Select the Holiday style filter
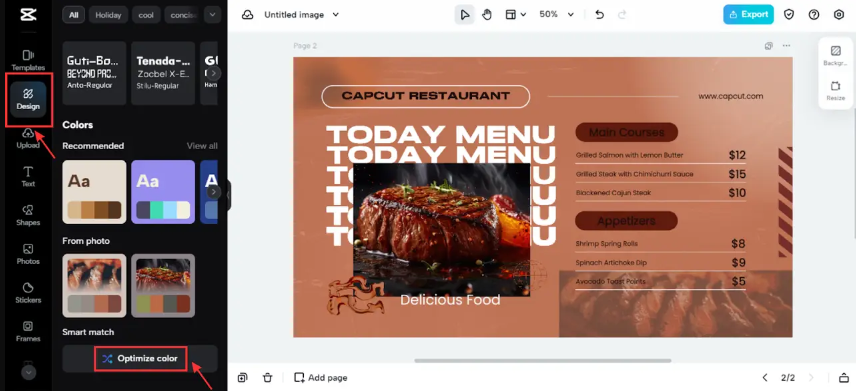This screenshot has width=856, height=391. [108, 15]
